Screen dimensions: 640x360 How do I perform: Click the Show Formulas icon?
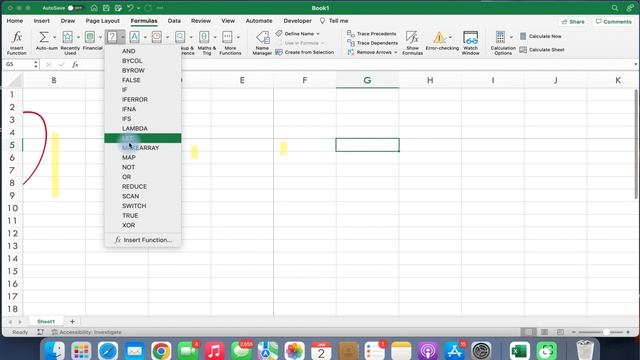coord(412,38)
